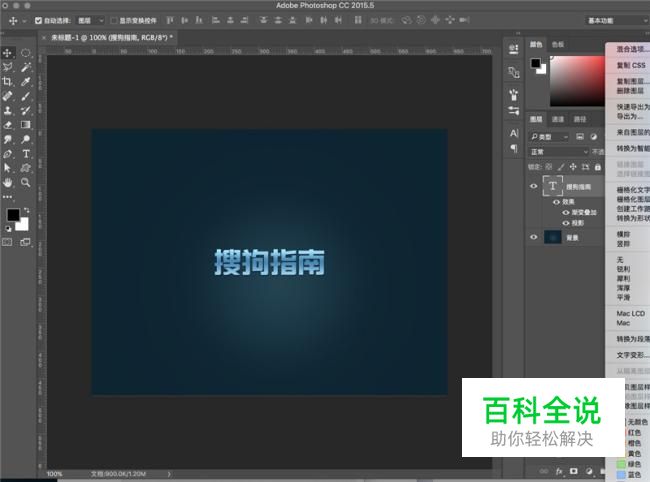Enable the 显示变换控件 checkbox
The width and height of the screenshot is (650, 482).
(114, 20)
